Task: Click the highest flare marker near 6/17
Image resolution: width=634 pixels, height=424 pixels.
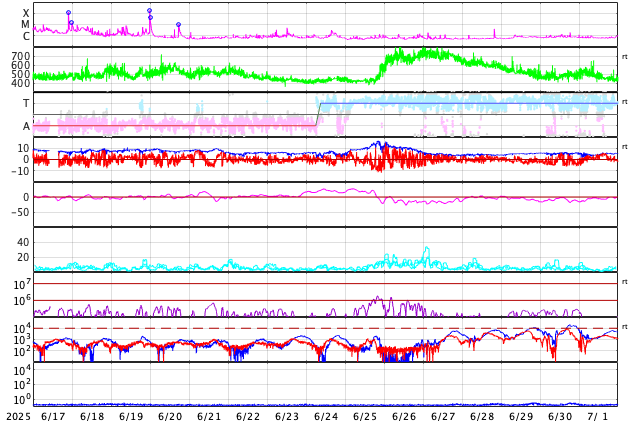Action: click(68, 13)
